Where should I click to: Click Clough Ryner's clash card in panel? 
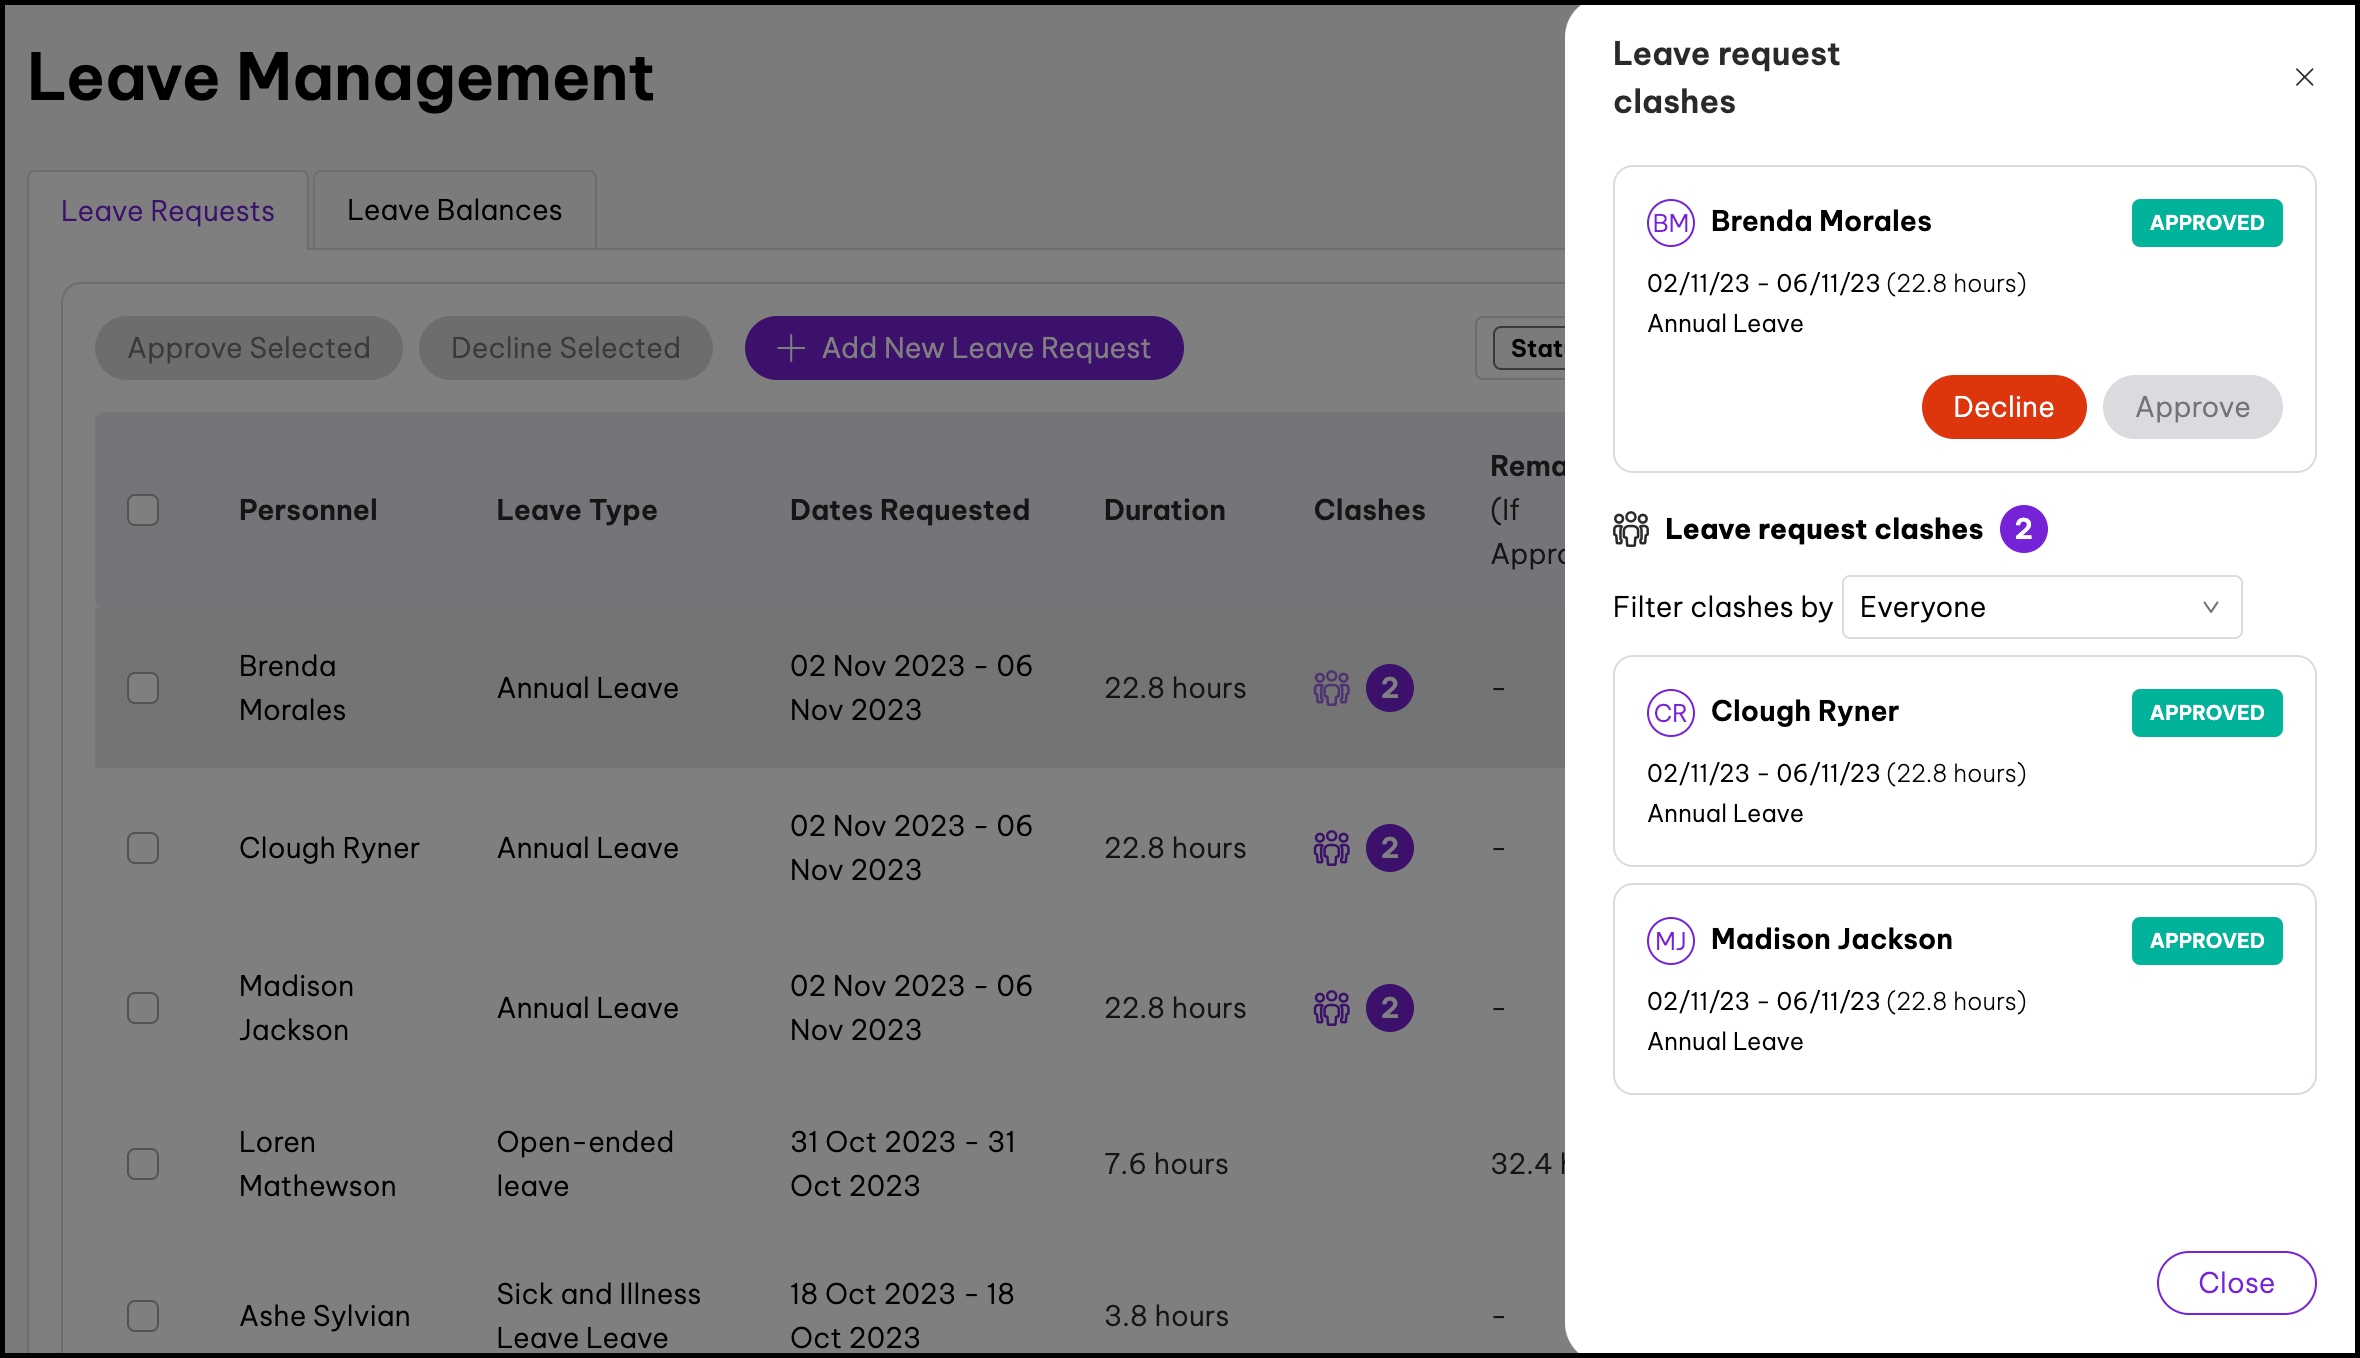pos(1963,761)
